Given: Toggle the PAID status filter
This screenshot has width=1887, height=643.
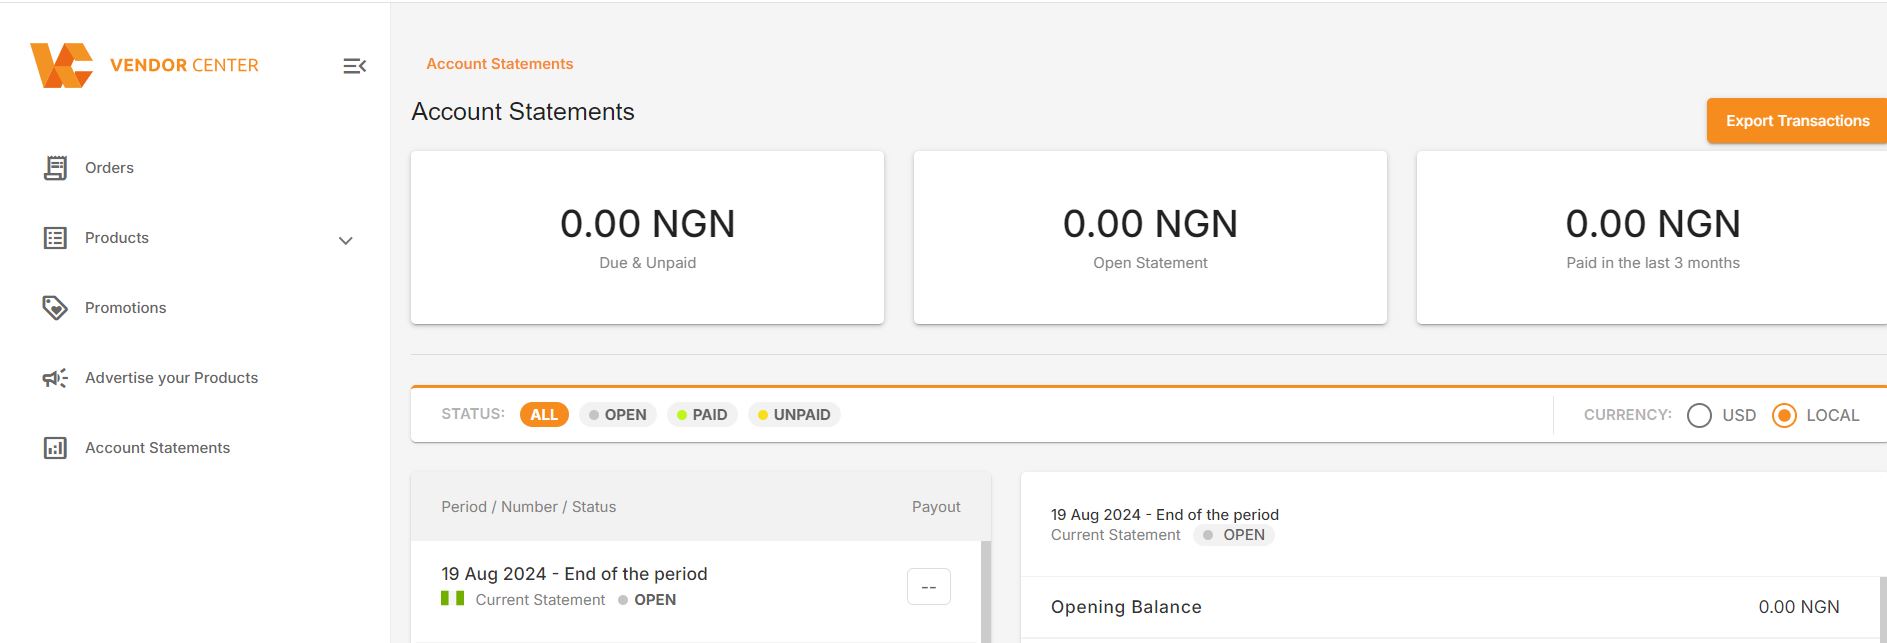Looking at the screenshot, I should click(x=701, y=414).
